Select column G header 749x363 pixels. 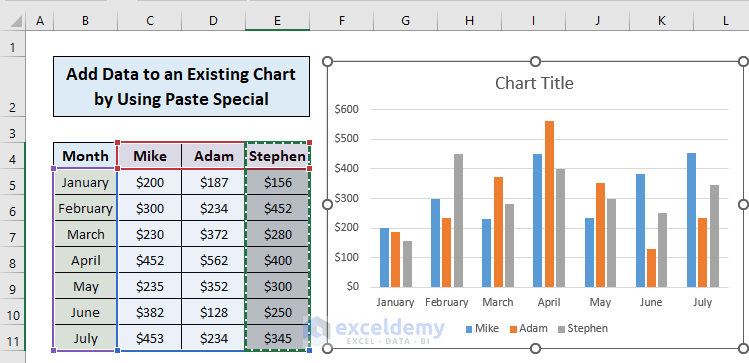[x=406, y=21]
